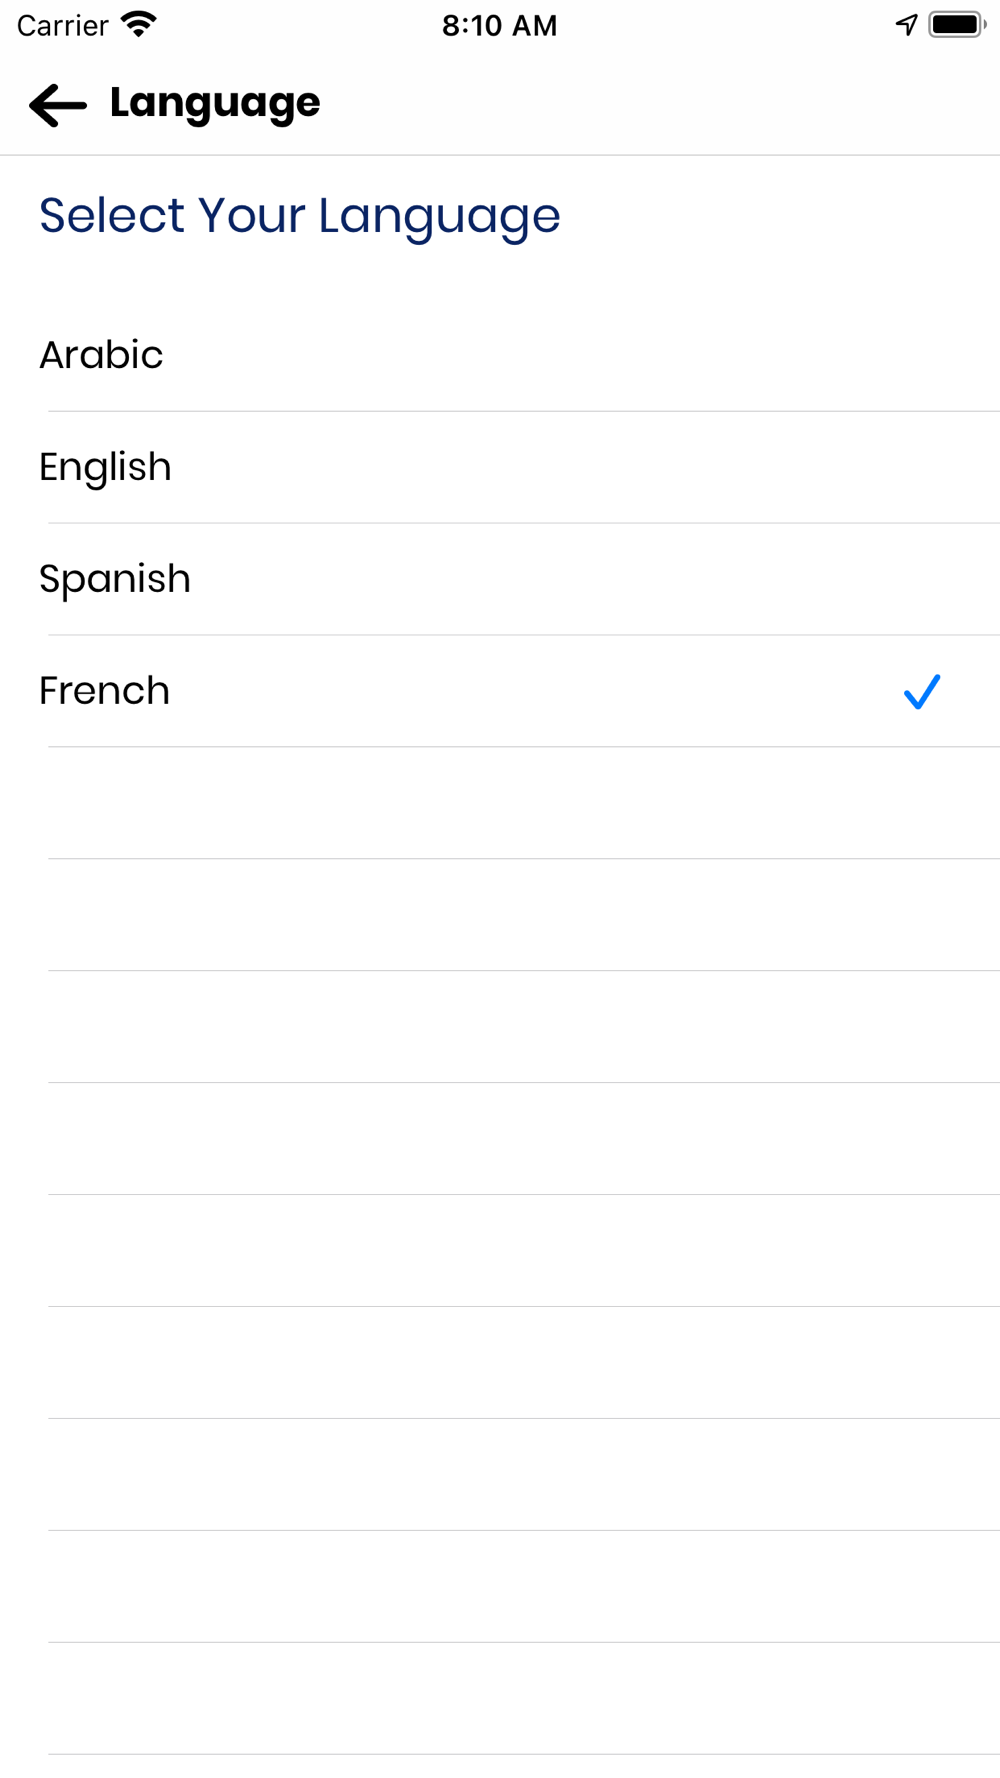Go back using the arrow icon
The height and width of the screenshot is (1778, 1000).
[x=58, y=104]
